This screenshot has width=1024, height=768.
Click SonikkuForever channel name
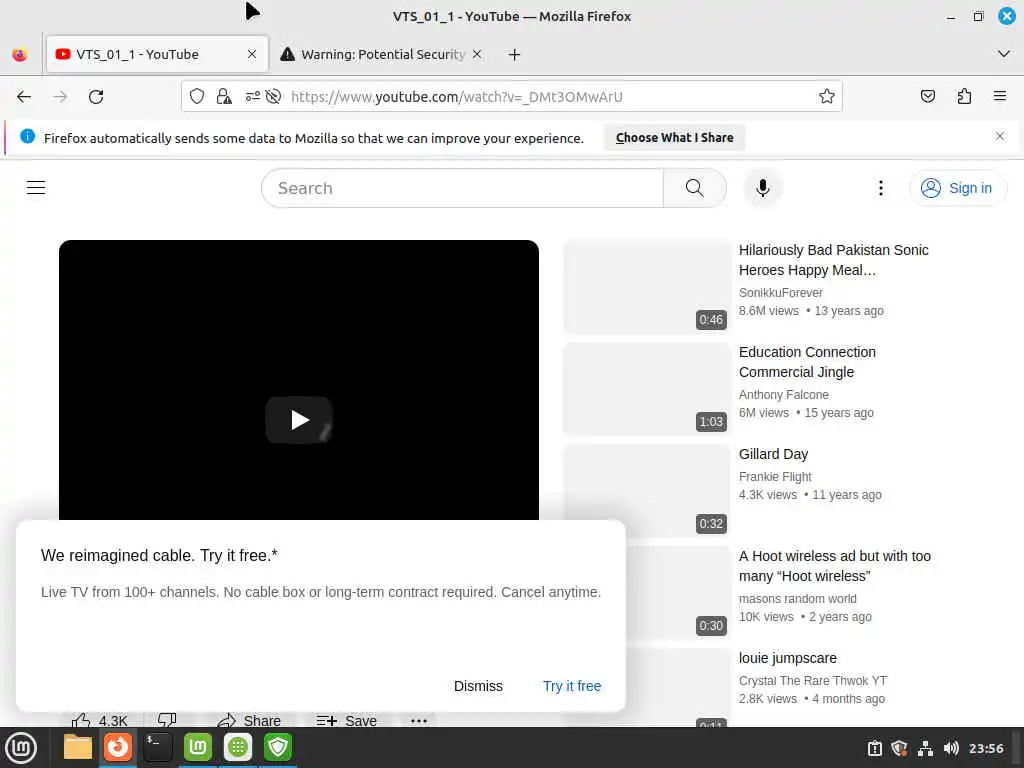coord(780,293)
